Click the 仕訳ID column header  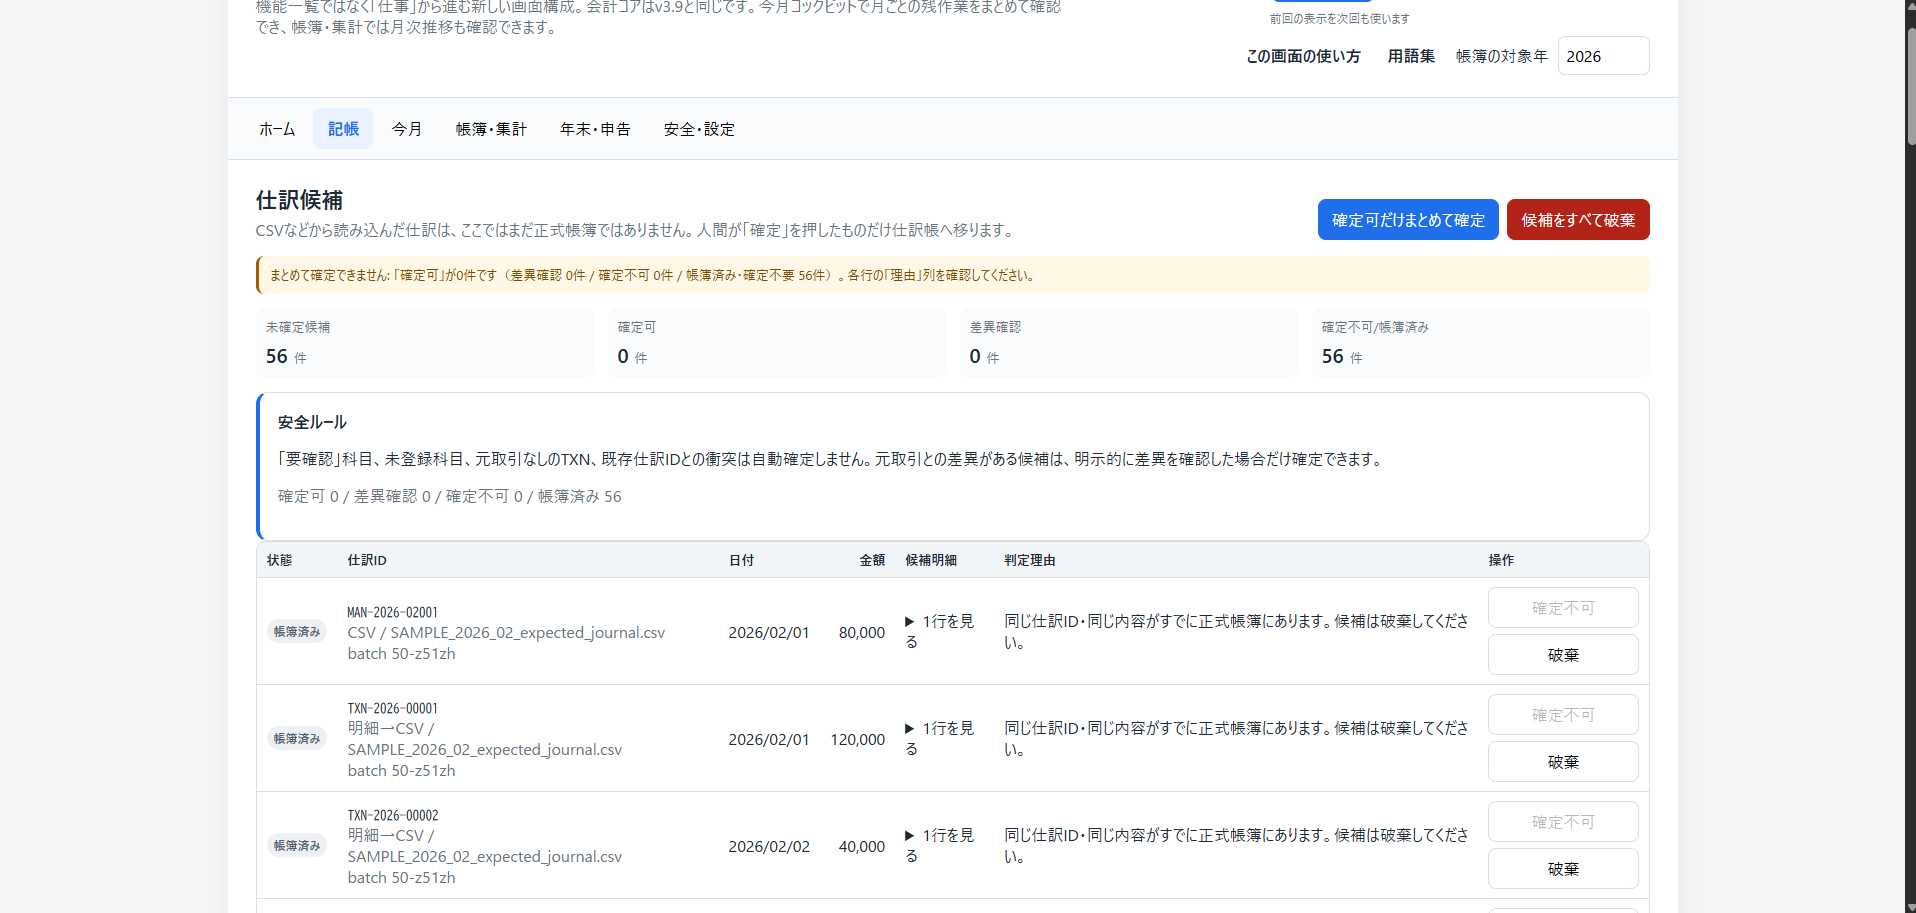(x=367, y=560)
